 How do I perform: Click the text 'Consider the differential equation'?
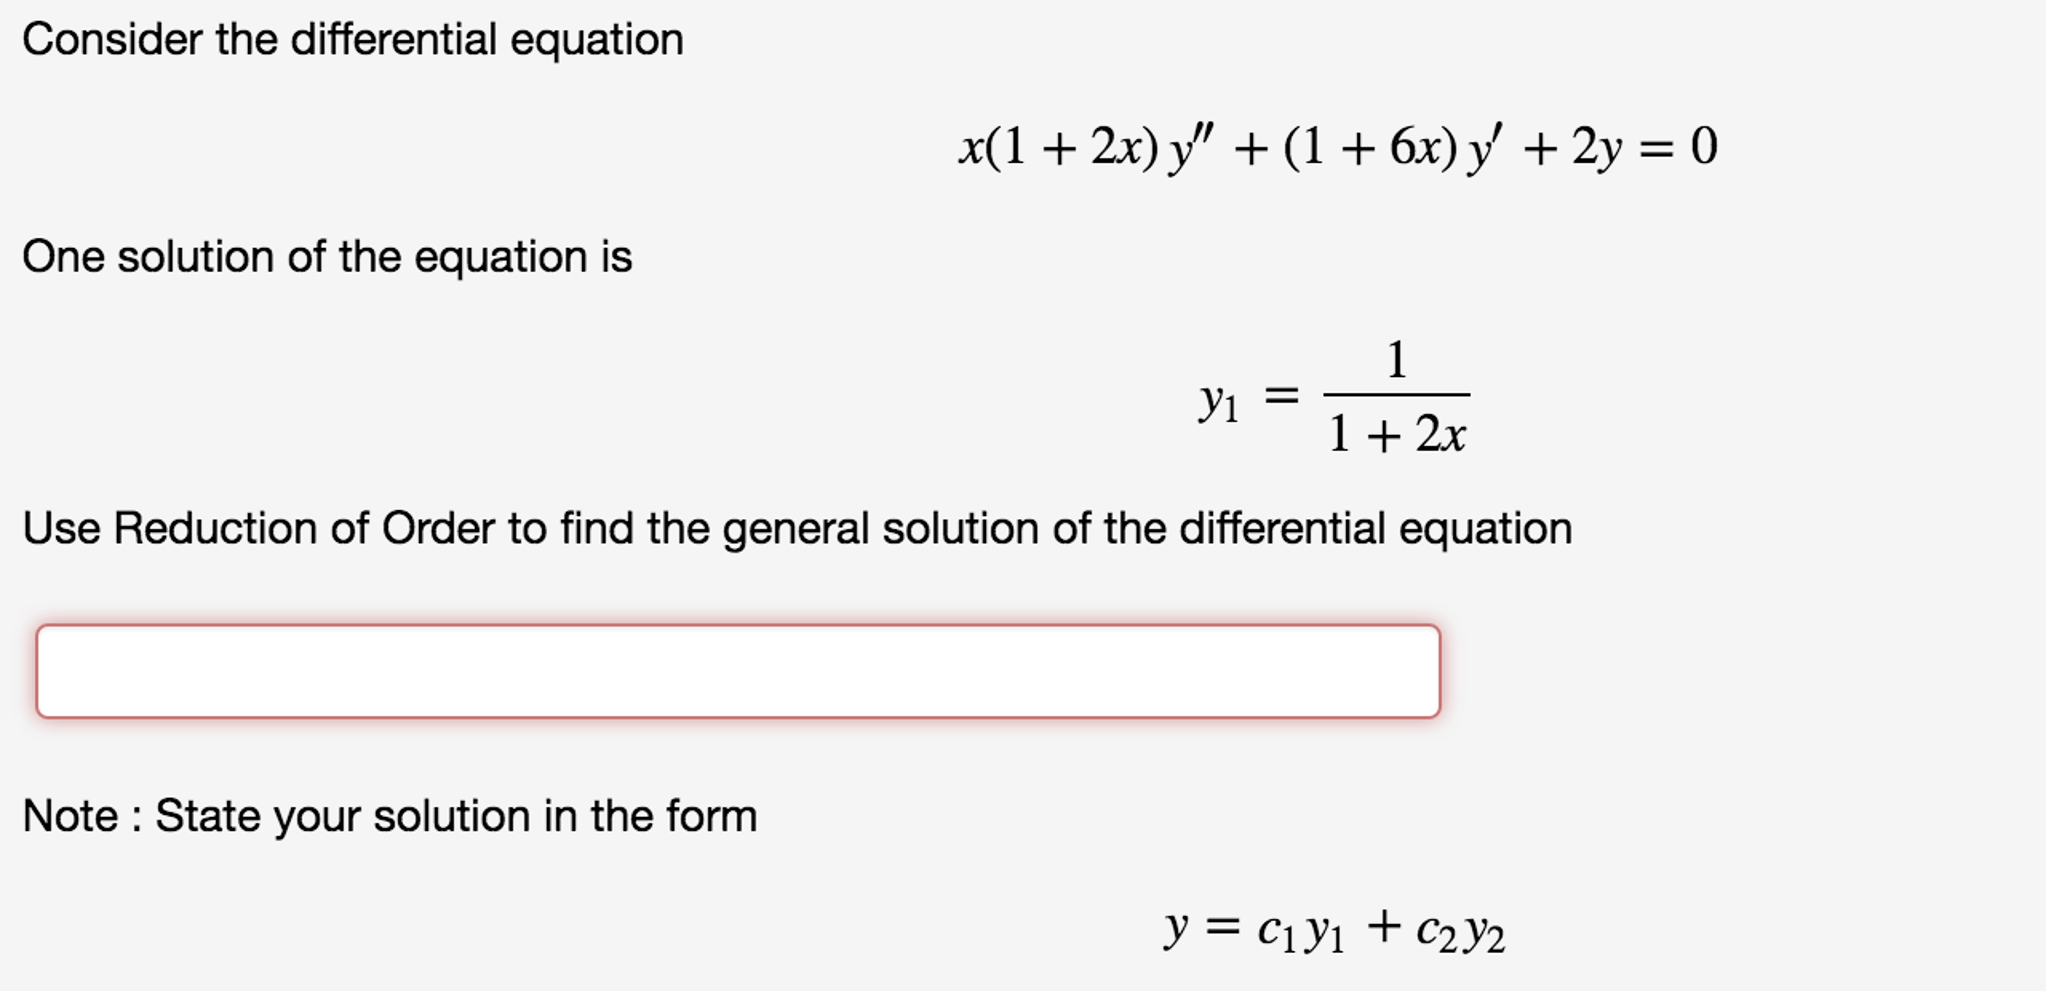pyautogui.click(x=353, y=39)
